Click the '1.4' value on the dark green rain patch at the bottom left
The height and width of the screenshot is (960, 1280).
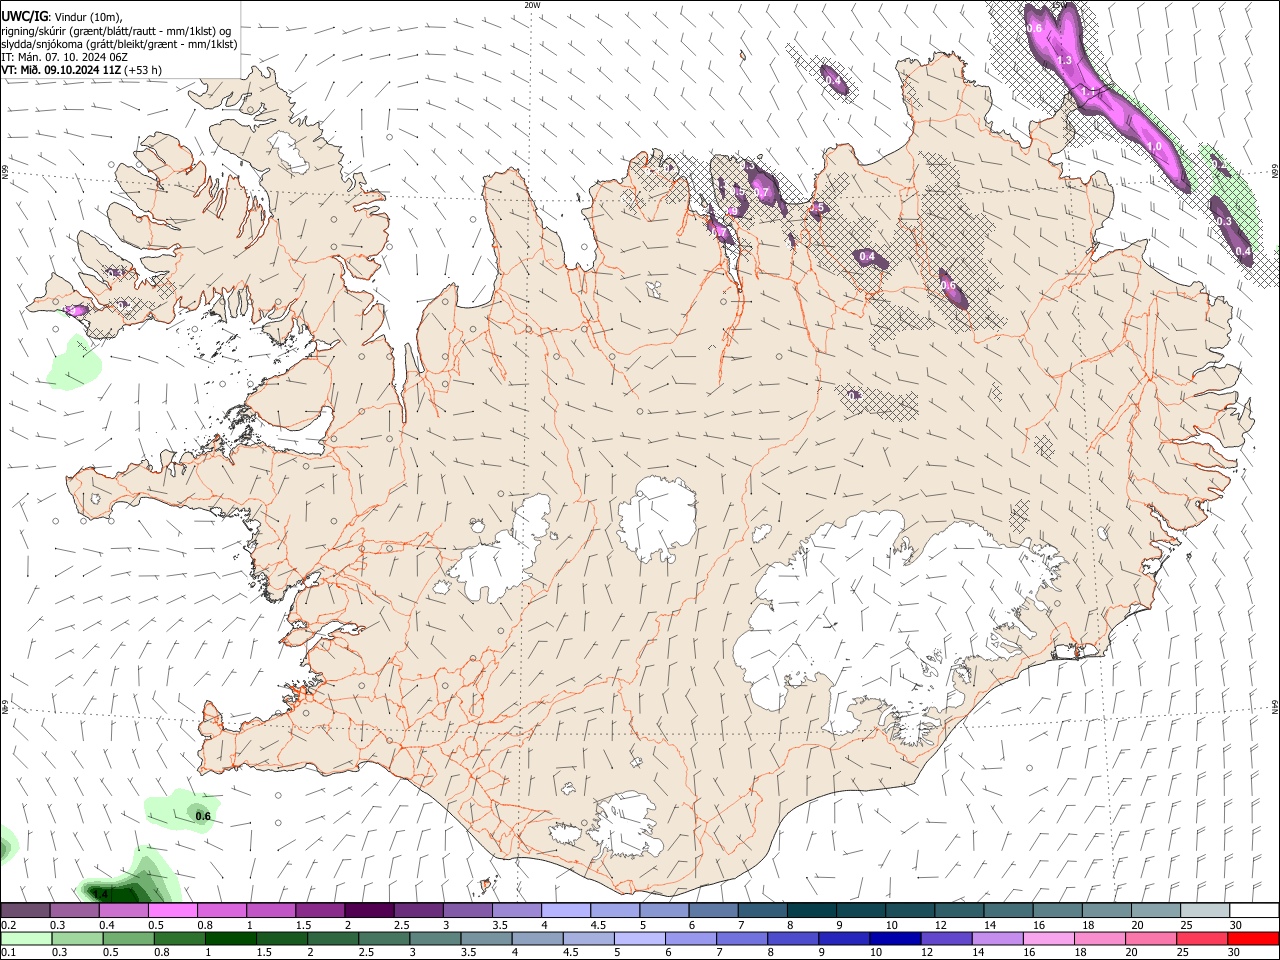tap(100, 893)
